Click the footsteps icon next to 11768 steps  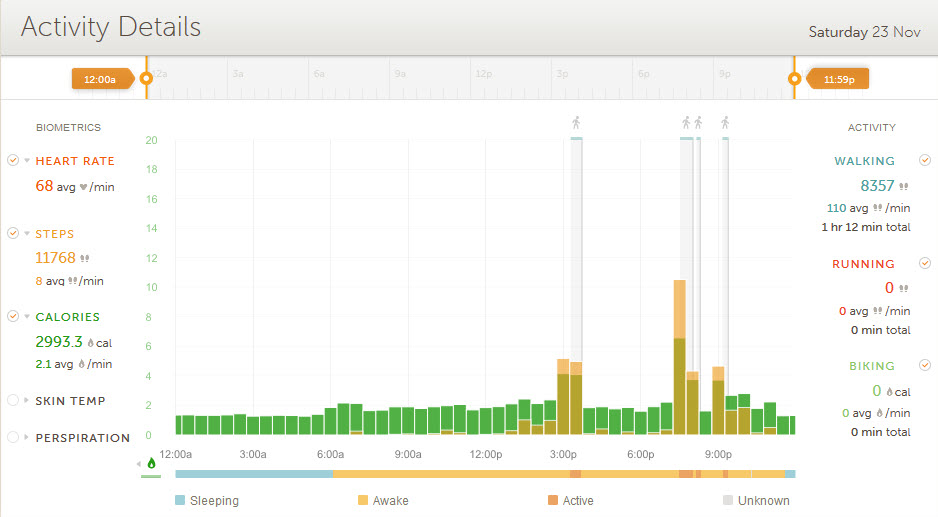click(x=85, y=258)
